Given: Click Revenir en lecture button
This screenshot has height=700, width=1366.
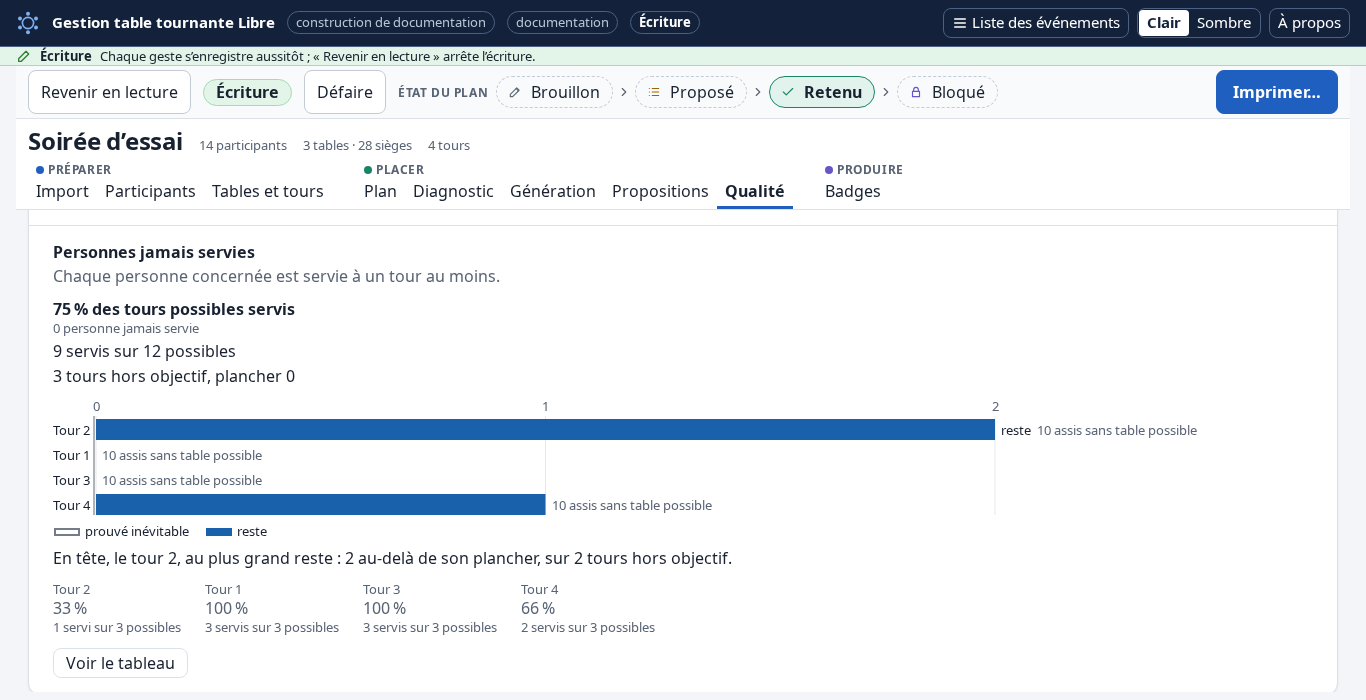Looking at the screenshot, I should point(109,92).
